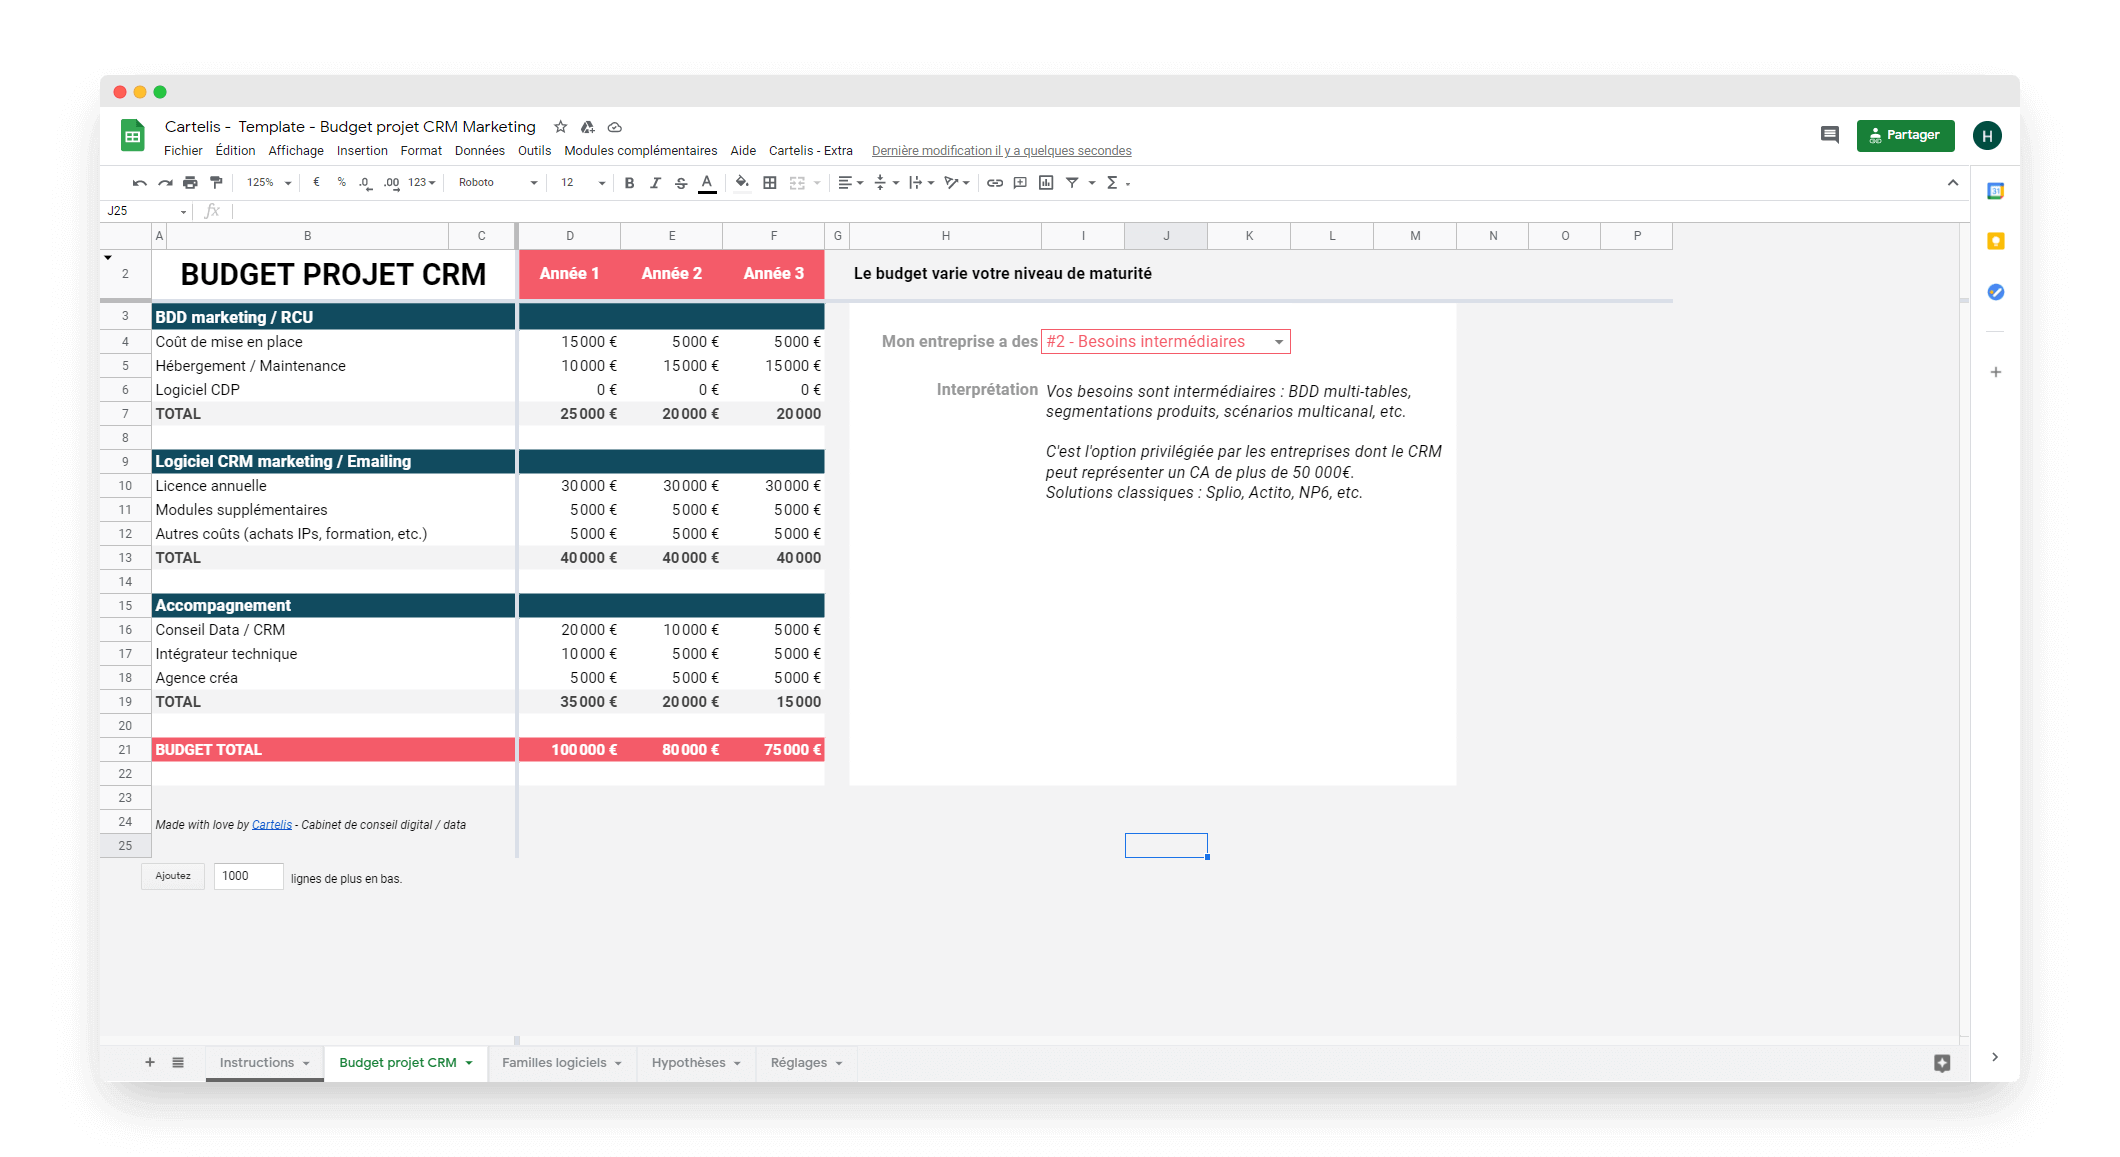
Task: Open the text color picker
Action: tap(707, 183)
